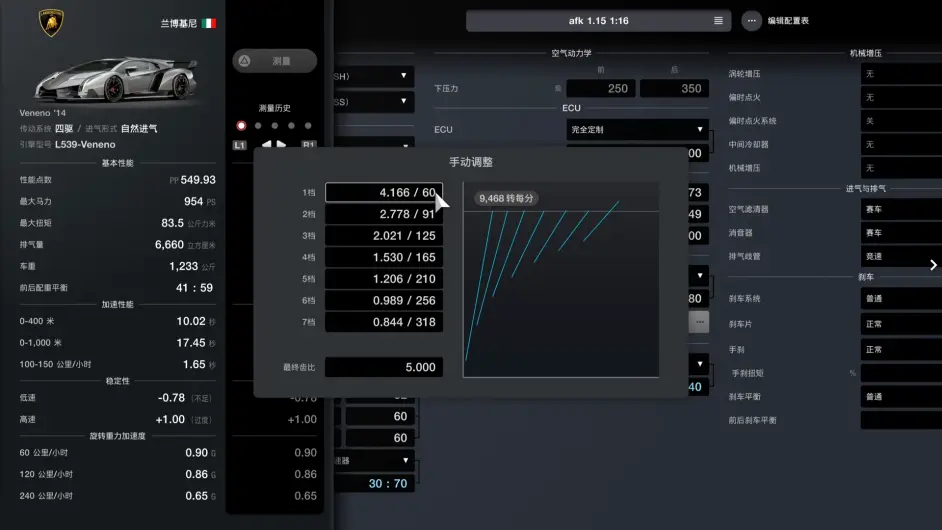The width and height of the screenshot is (942, 530).
Task: Open the tire dropdown ending in SH)
Action: click(x=373, y=76)
